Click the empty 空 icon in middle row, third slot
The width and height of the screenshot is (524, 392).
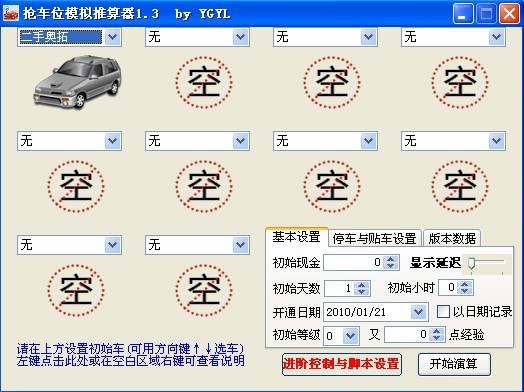coord(332,186)
